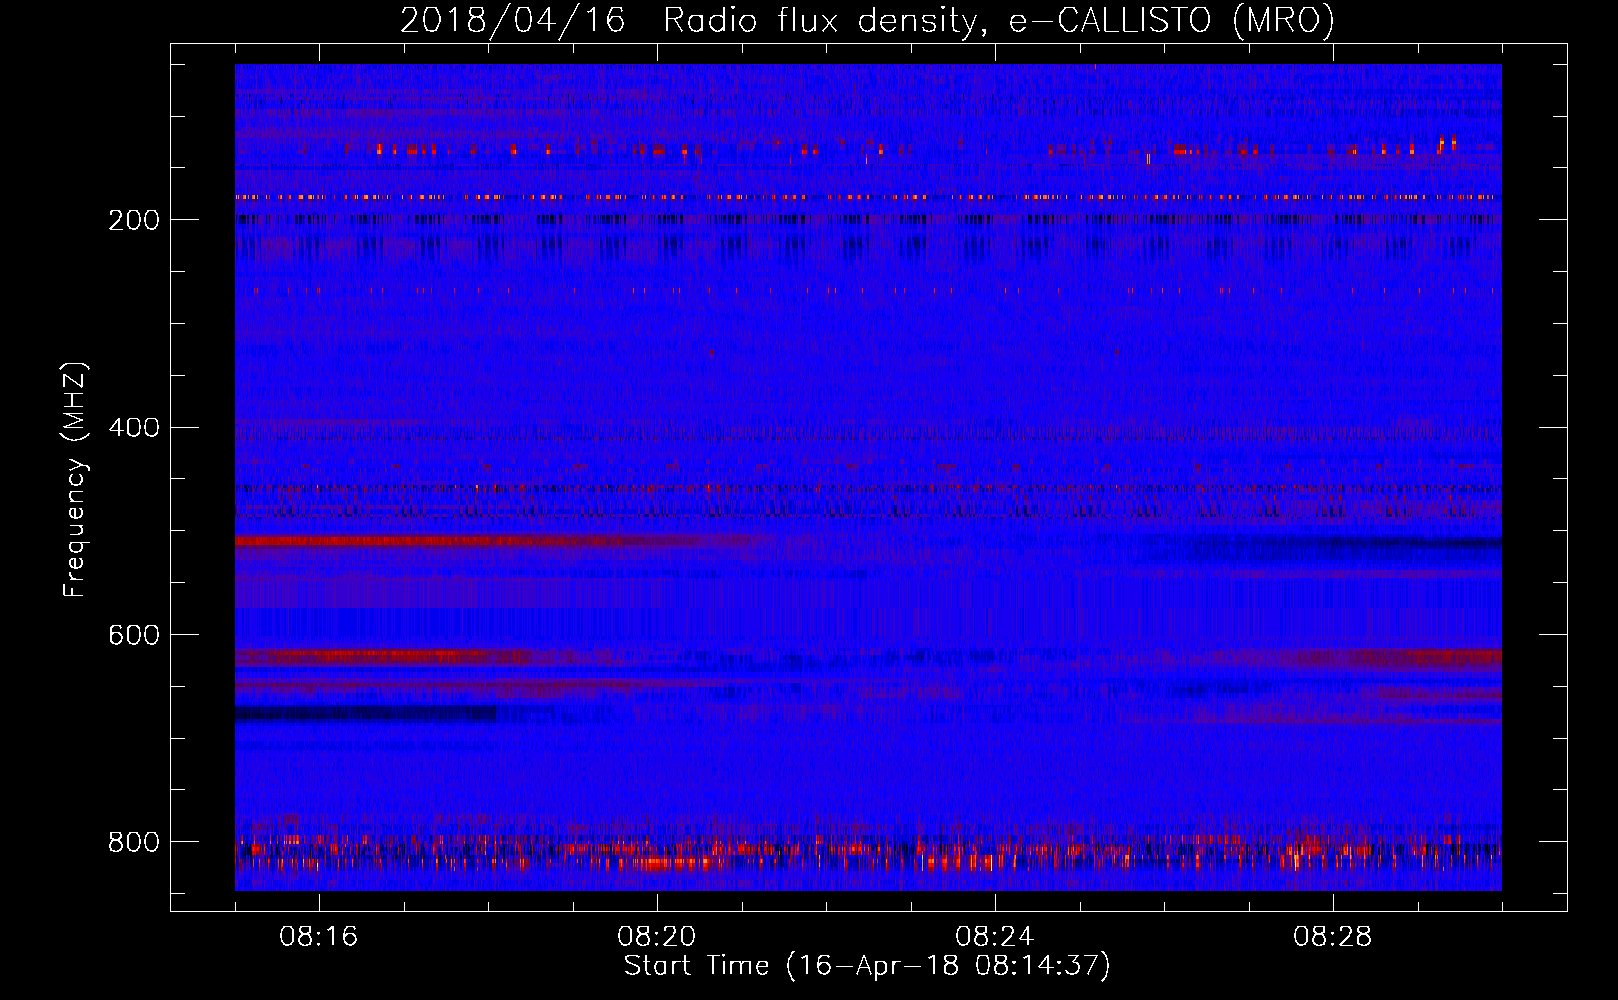Select the 08:24 time tick label
The height and width of the screenshot is (1000, 1618).
click(x=995, y=937)
